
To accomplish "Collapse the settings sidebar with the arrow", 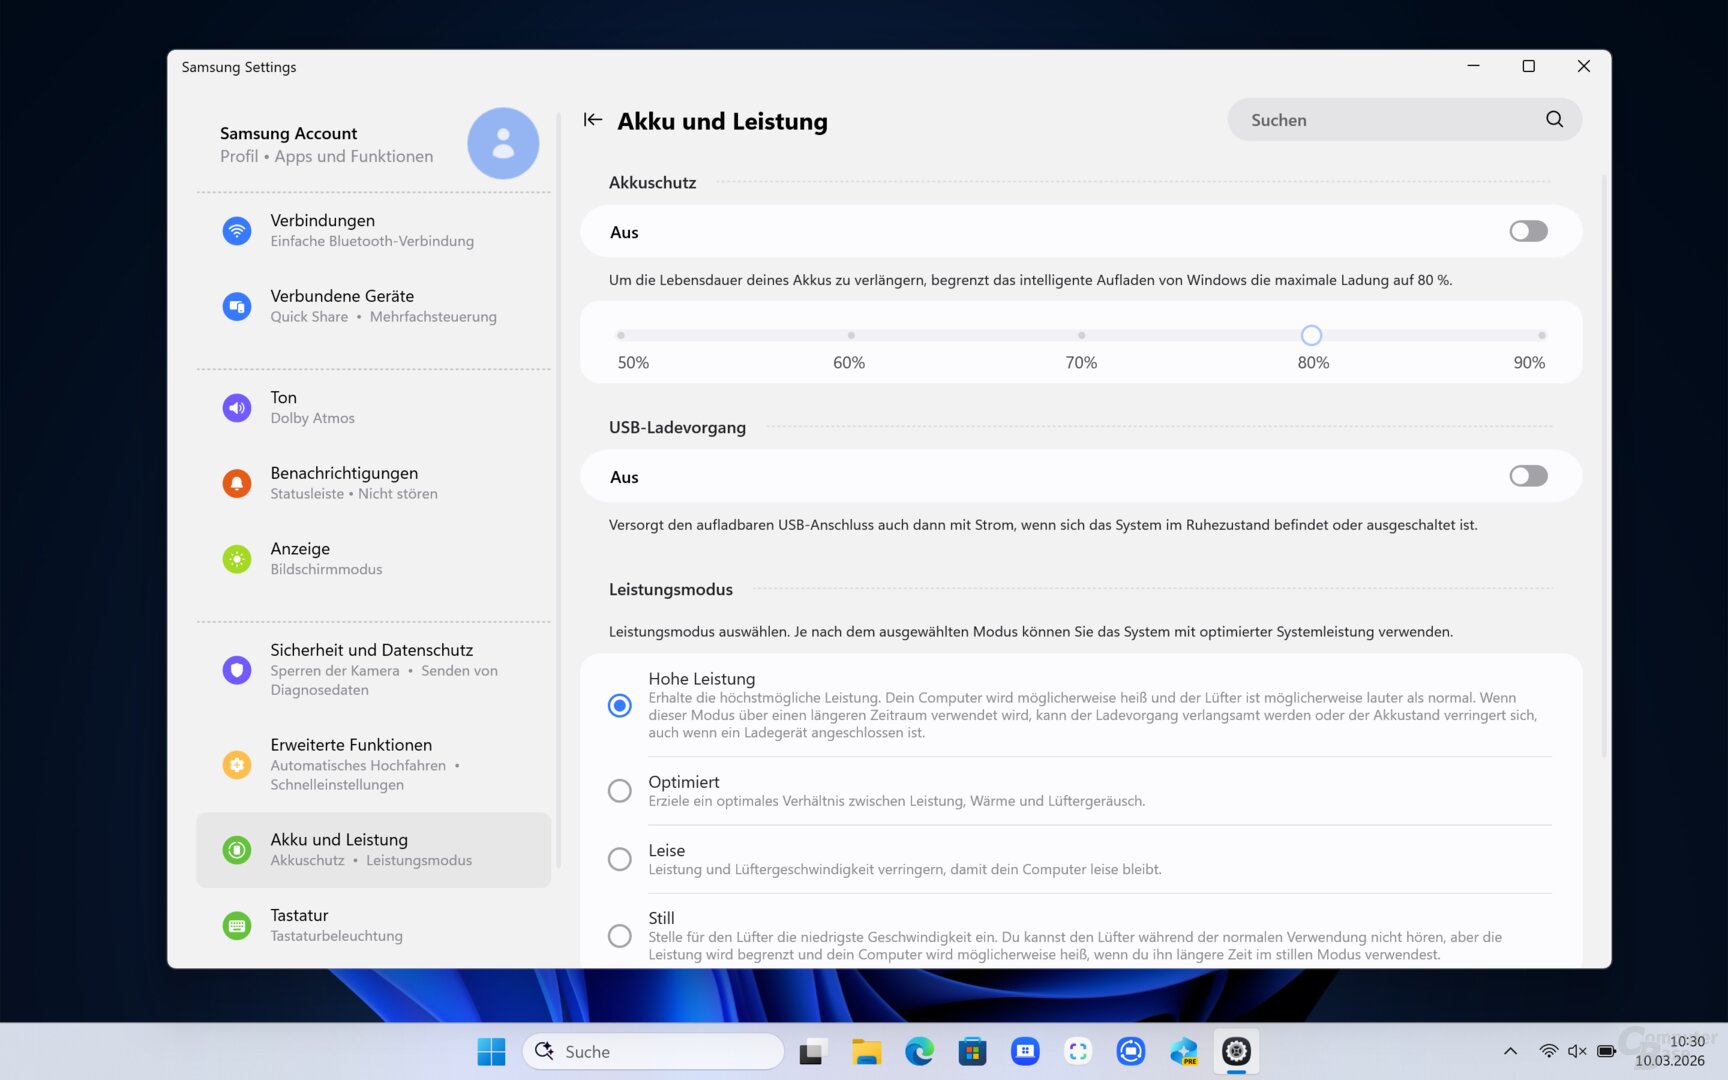I will 592,119.
